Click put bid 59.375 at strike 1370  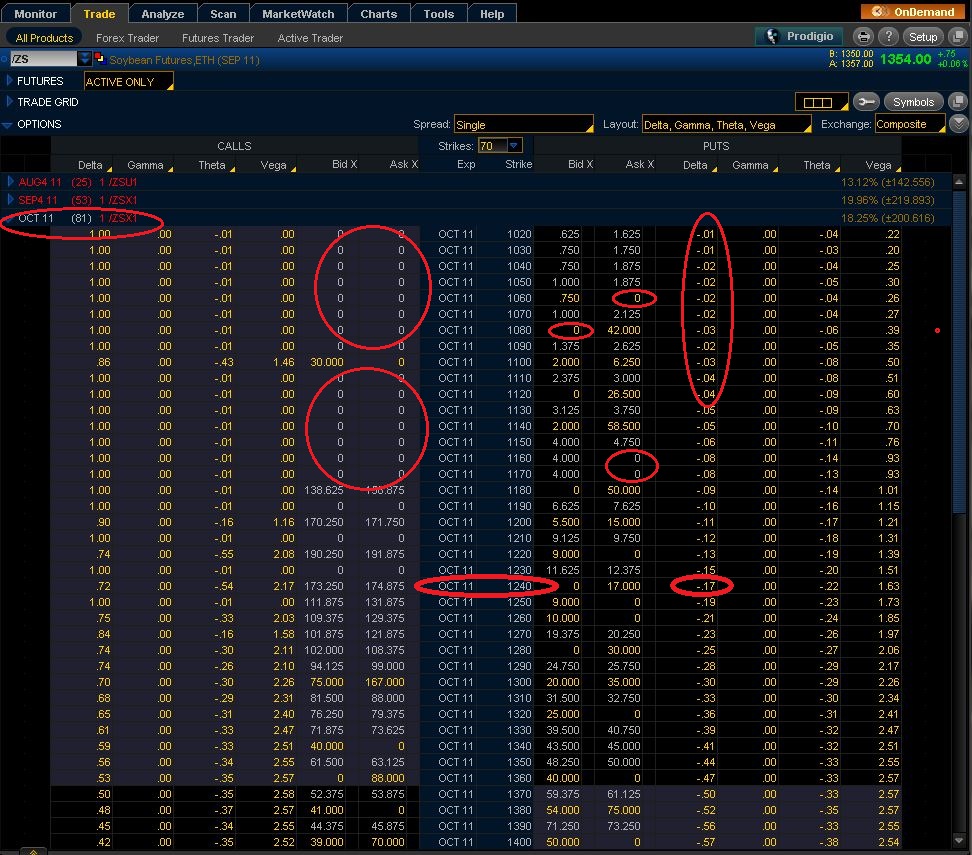(x=563, y=794)
